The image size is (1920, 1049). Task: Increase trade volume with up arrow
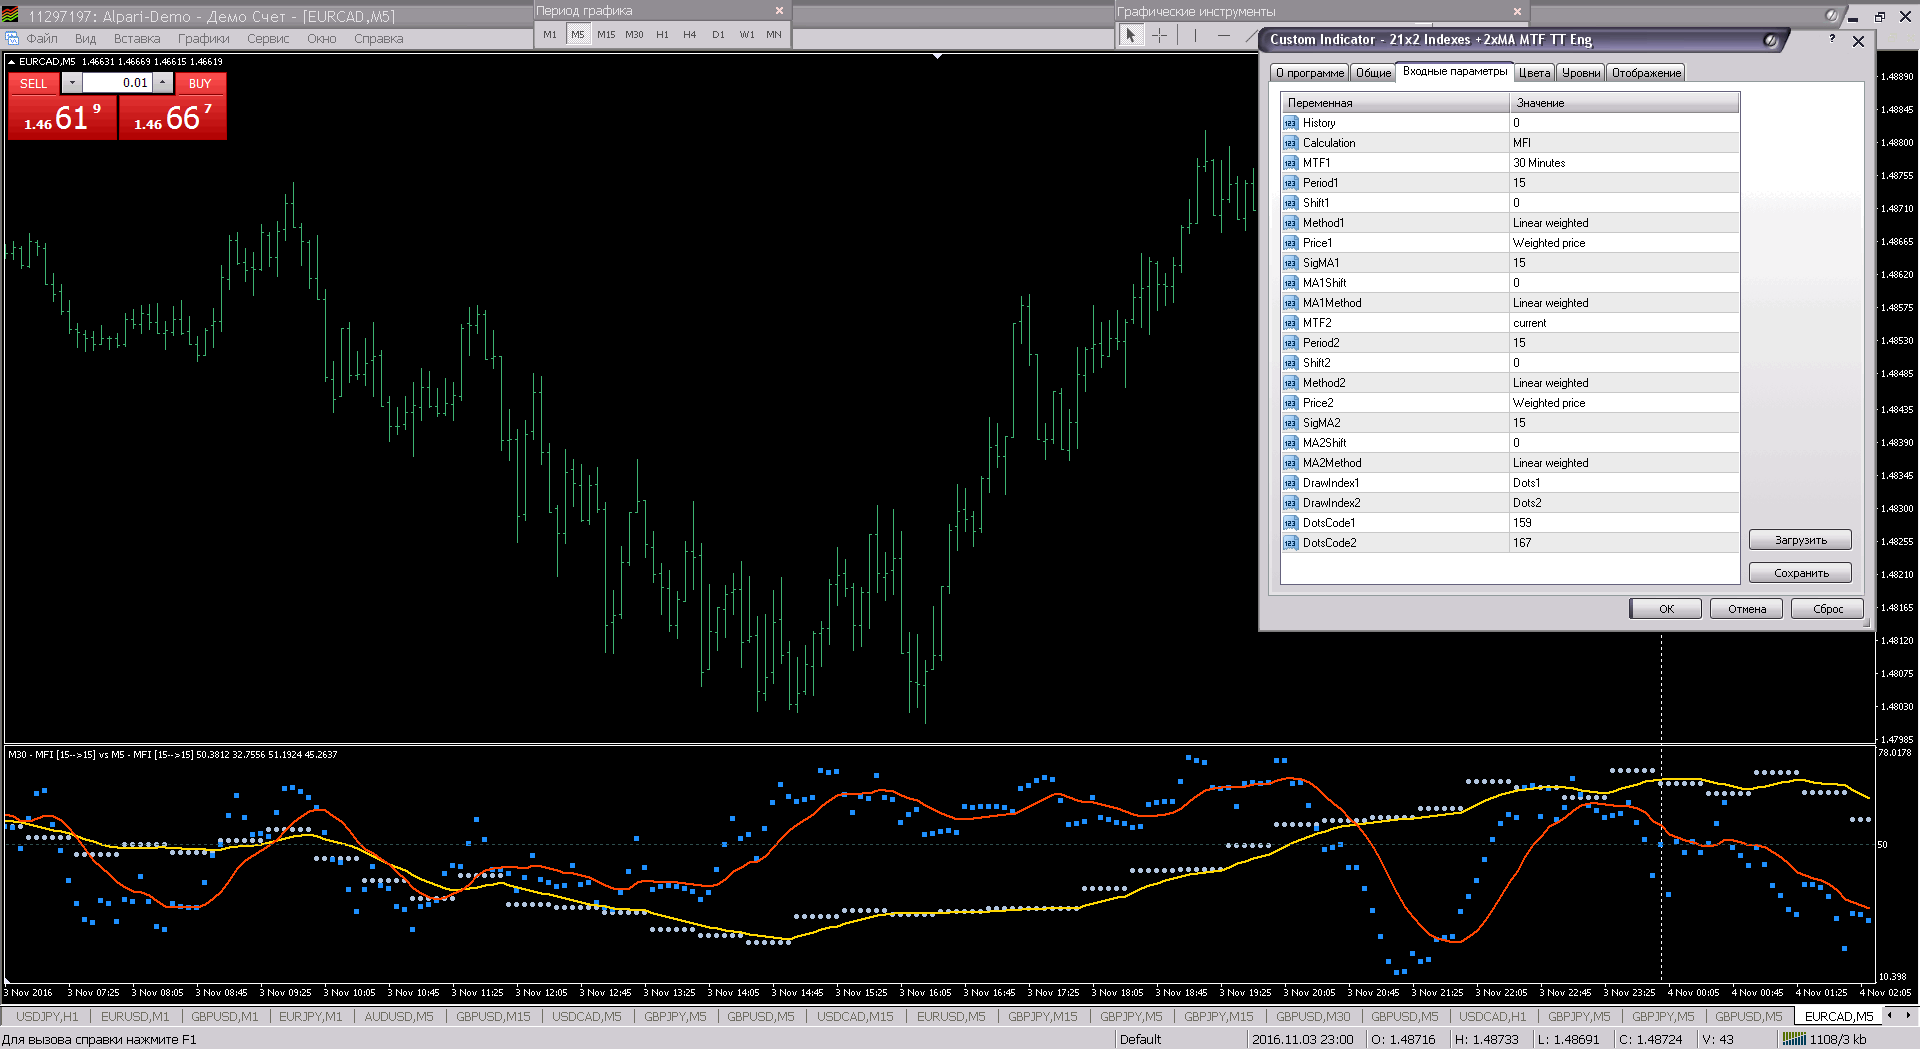pos(162,83)
